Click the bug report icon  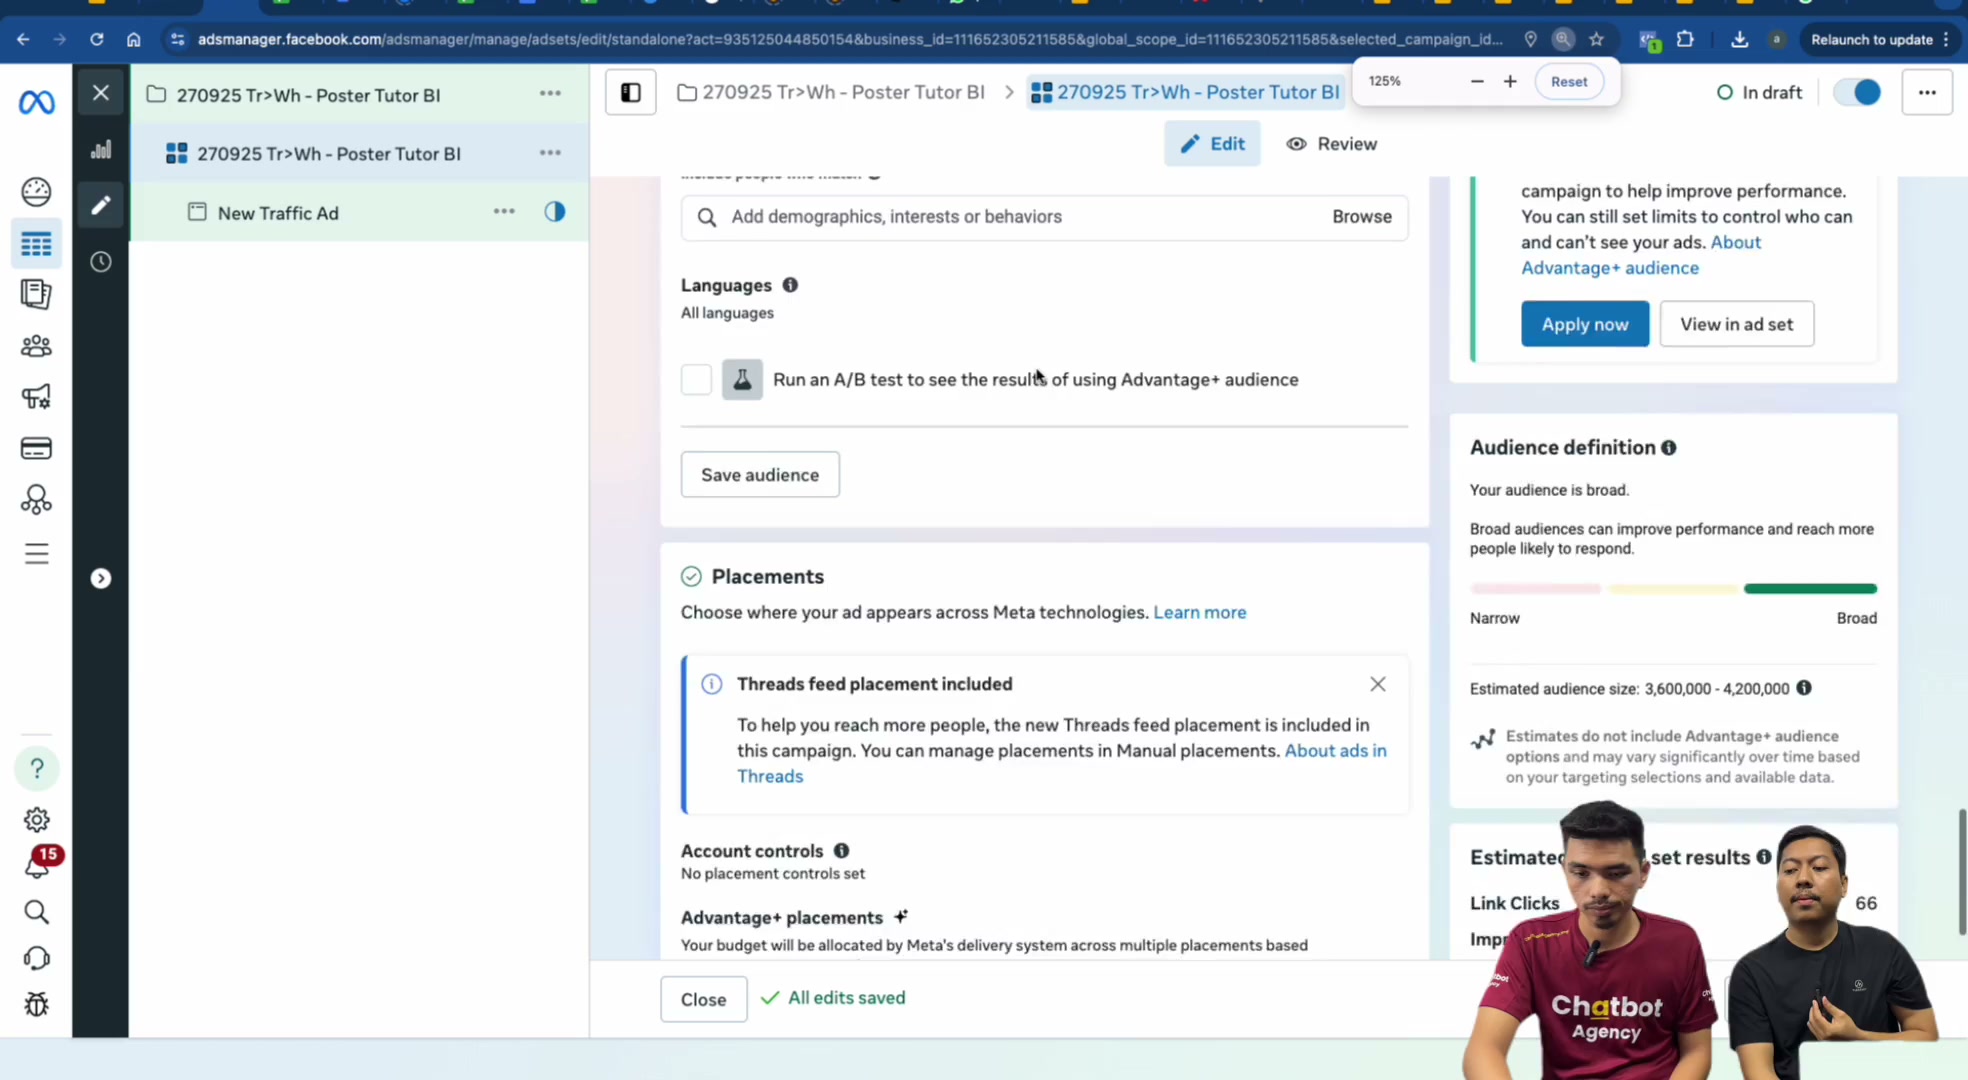(37, 1004)
